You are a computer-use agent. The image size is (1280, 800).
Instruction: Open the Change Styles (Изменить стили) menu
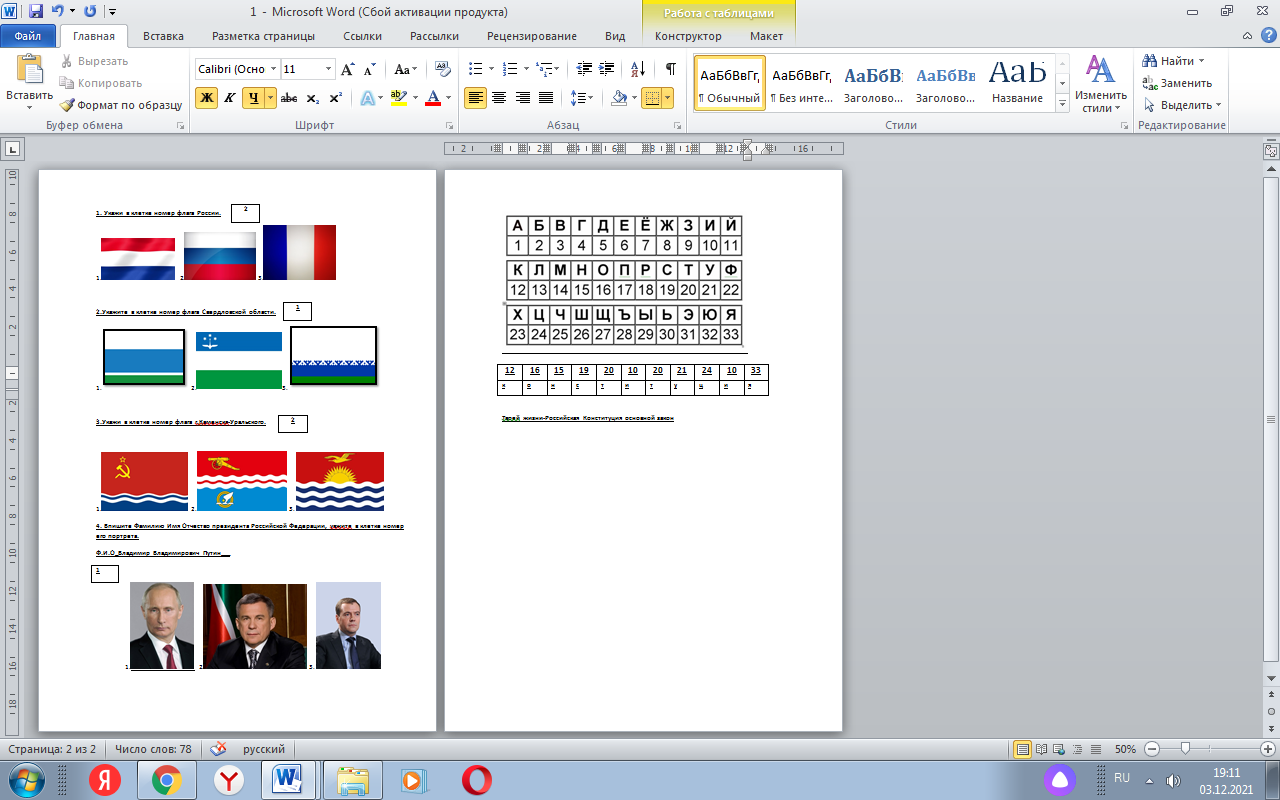(1101, 84)
